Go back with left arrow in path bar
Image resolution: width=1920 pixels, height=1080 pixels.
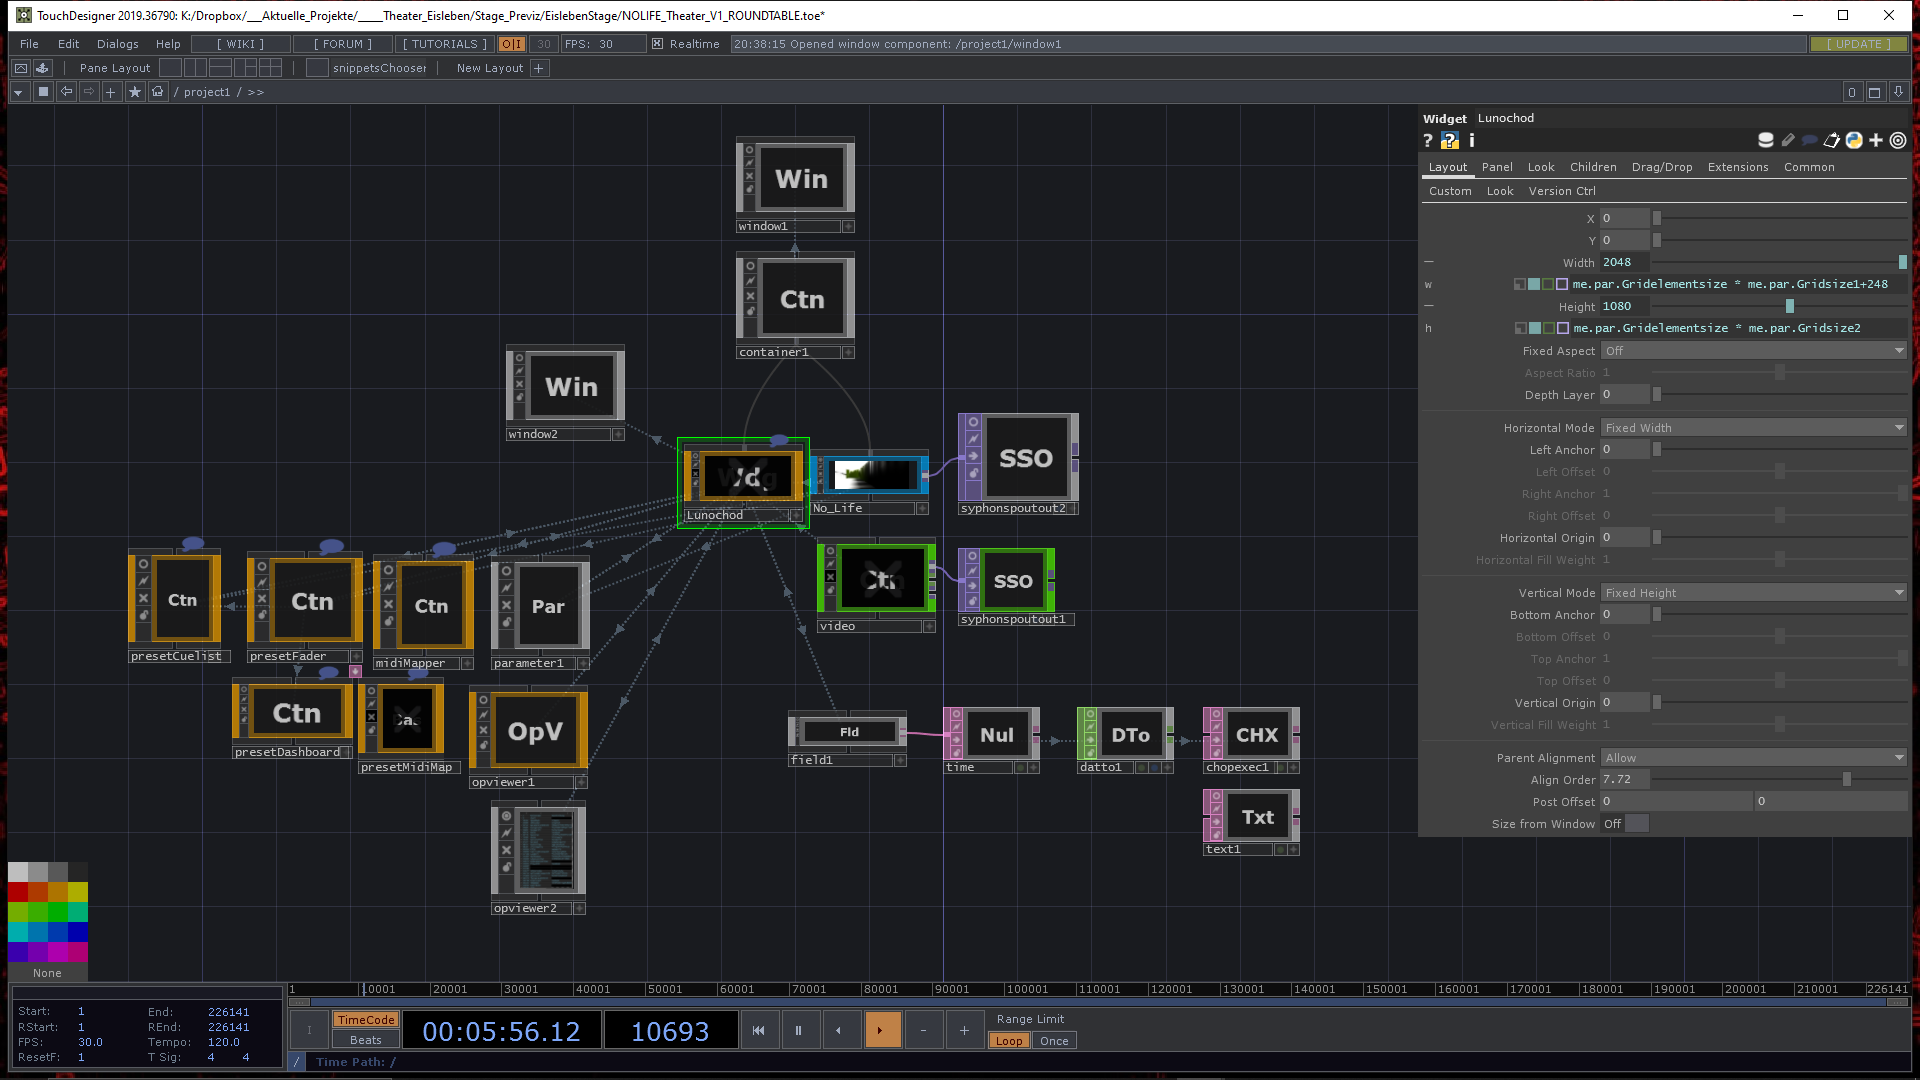tap(66, 92)
